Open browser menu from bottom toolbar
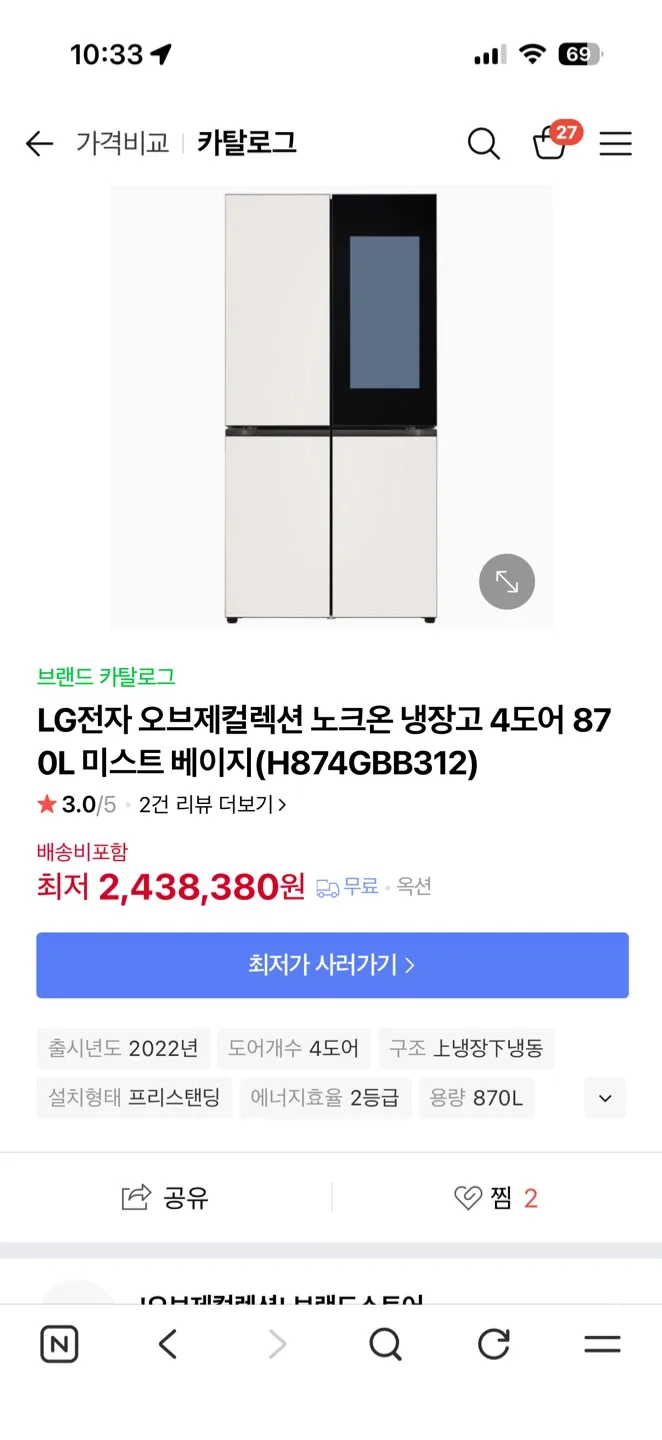Viewport: 662px width, 1440px height. point(602,1343)
